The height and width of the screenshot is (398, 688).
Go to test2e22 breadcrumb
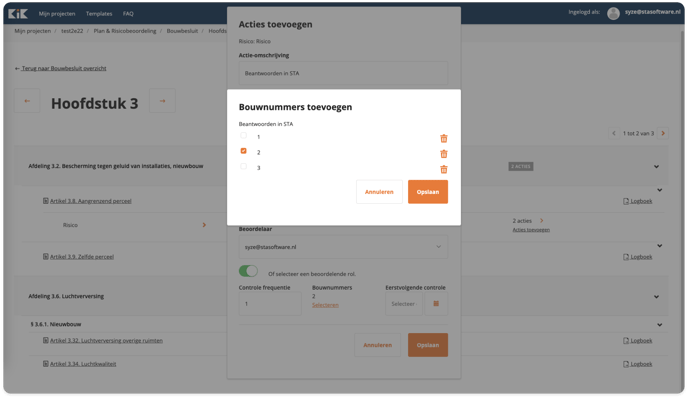point(72,31)
